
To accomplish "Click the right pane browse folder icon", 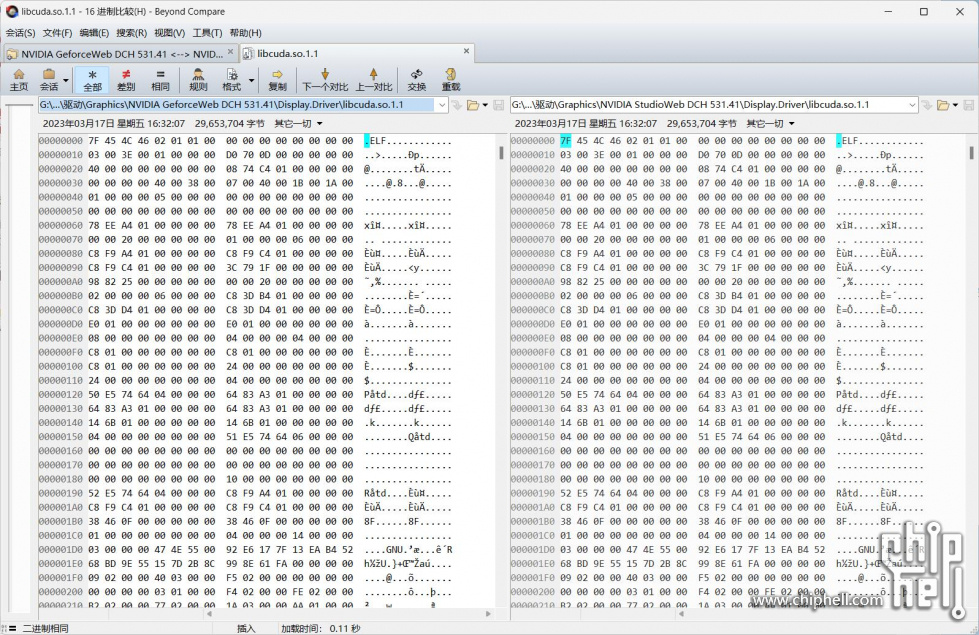I will click(943, 105).
